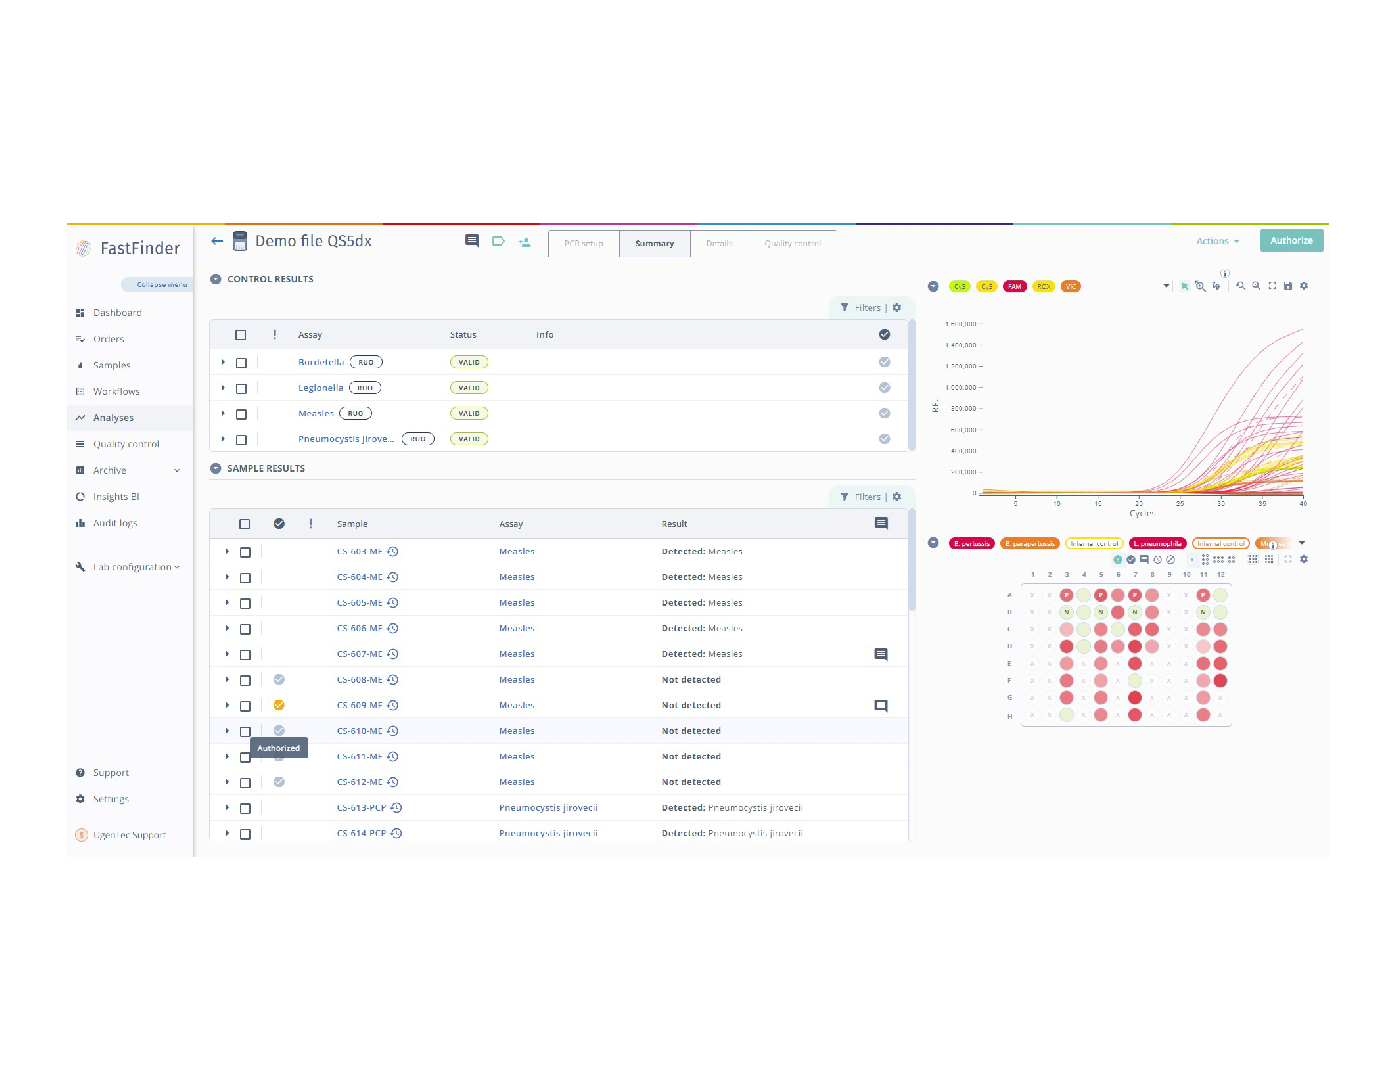1396x1080 pixels.
Task: Select checkbox for sample CS-604-ME
Action: (x=245, y=578)
